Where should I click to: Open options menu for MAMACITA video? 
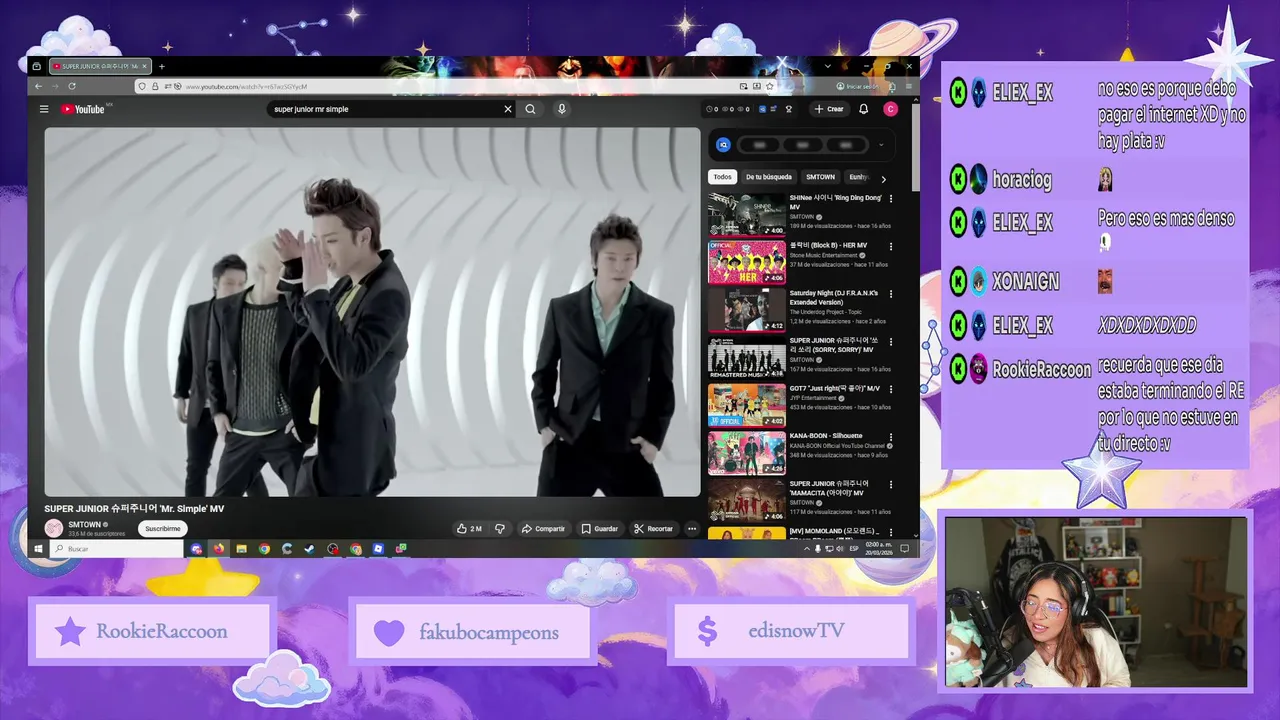click(x=891, y=484)
